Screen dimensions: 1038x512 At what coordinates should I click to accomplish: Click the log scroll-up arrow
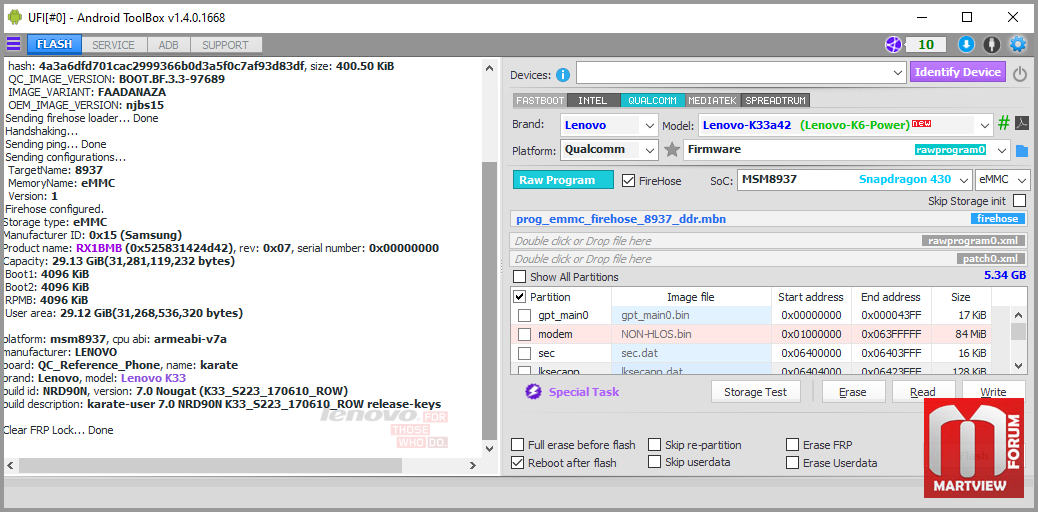[x=489, y=68]
